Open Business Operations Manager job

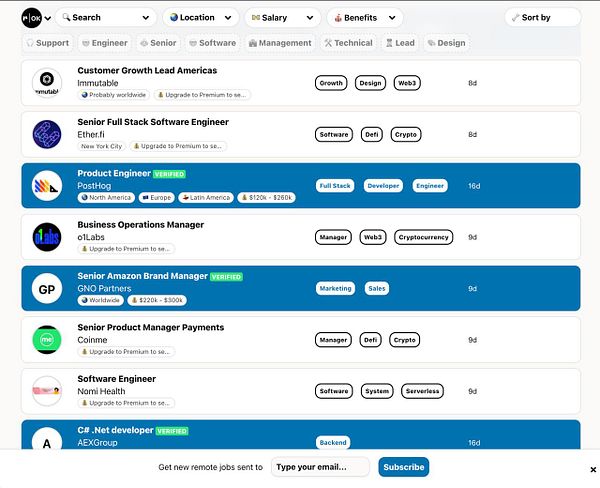tap(140, 225)
